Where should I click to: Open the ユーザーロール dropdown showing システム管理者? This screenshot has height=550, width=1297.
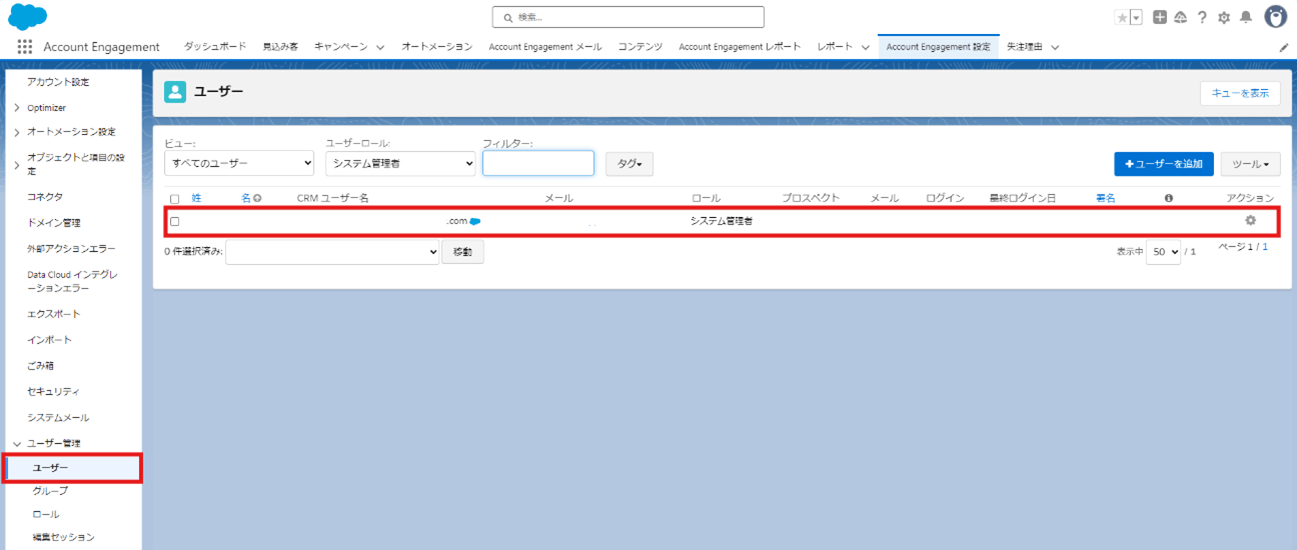point(401,163)
